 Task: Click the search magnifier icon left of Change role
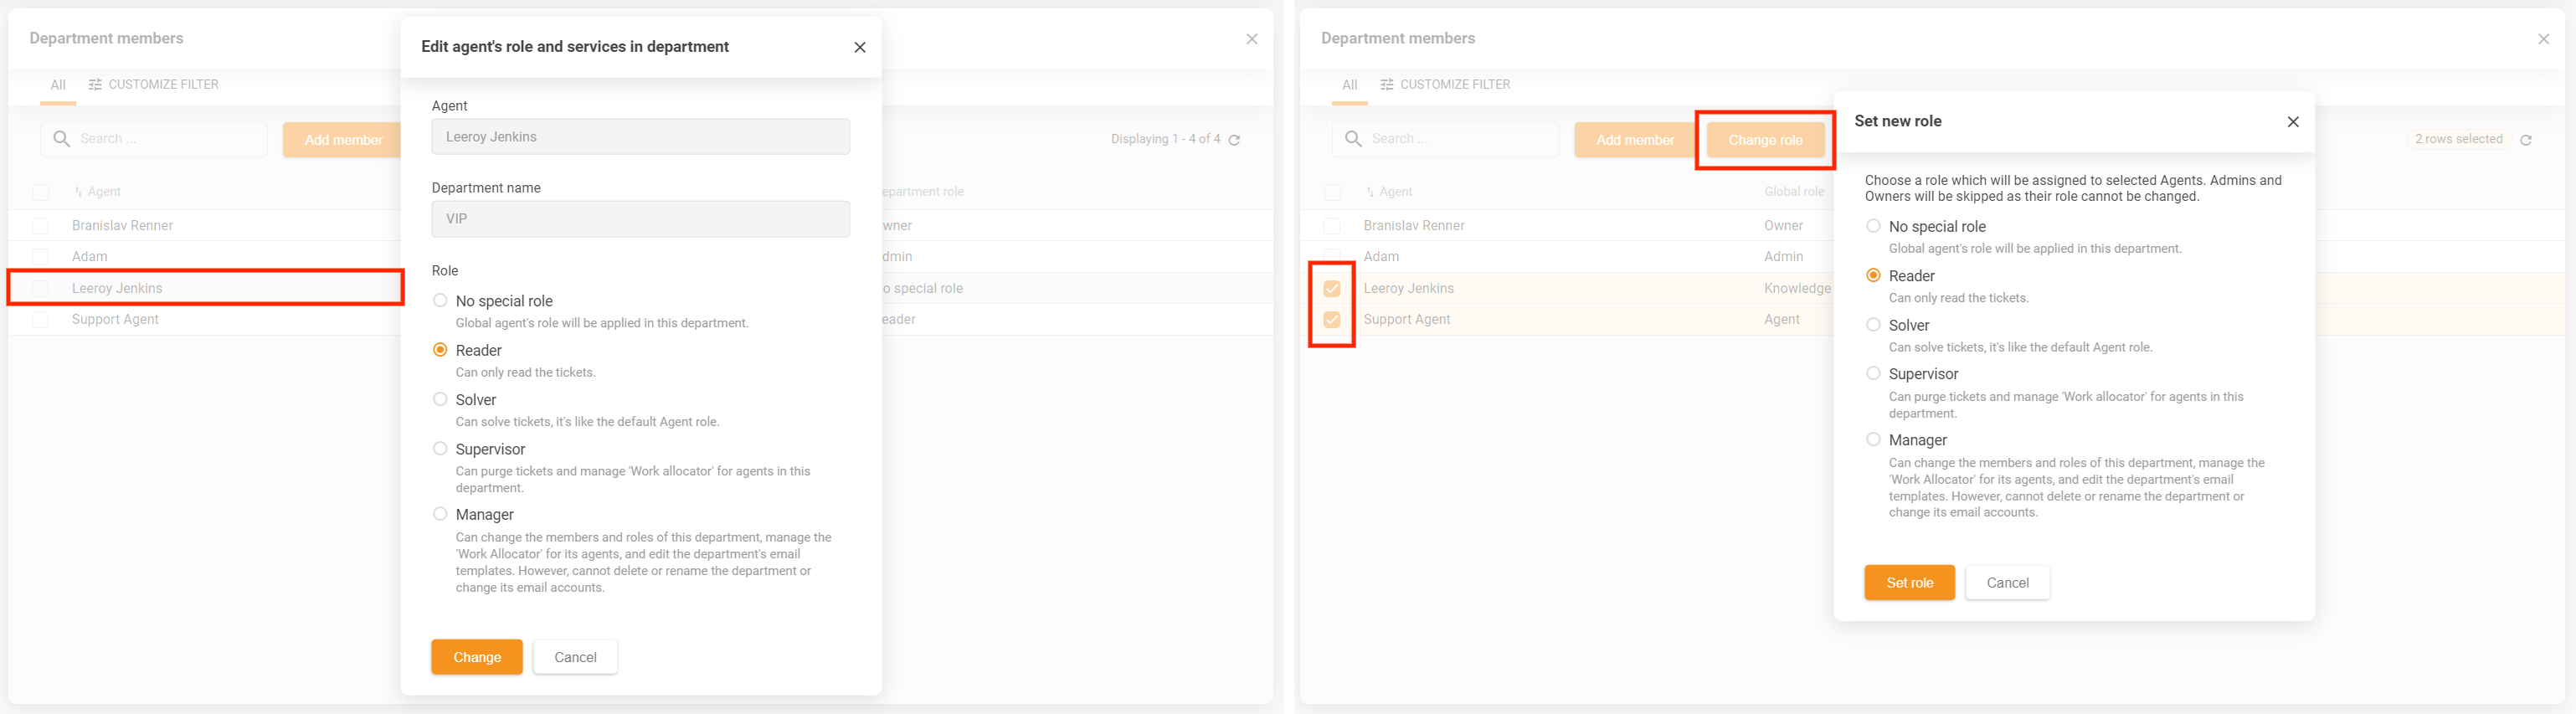[x=1353, y=139]
